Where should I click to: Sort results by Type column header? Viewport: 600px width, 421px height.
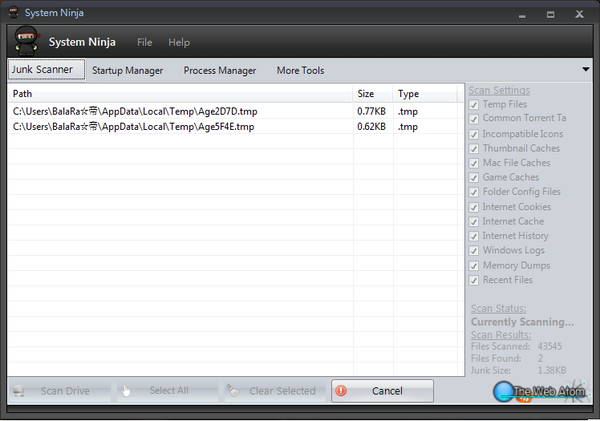(425, 94)
